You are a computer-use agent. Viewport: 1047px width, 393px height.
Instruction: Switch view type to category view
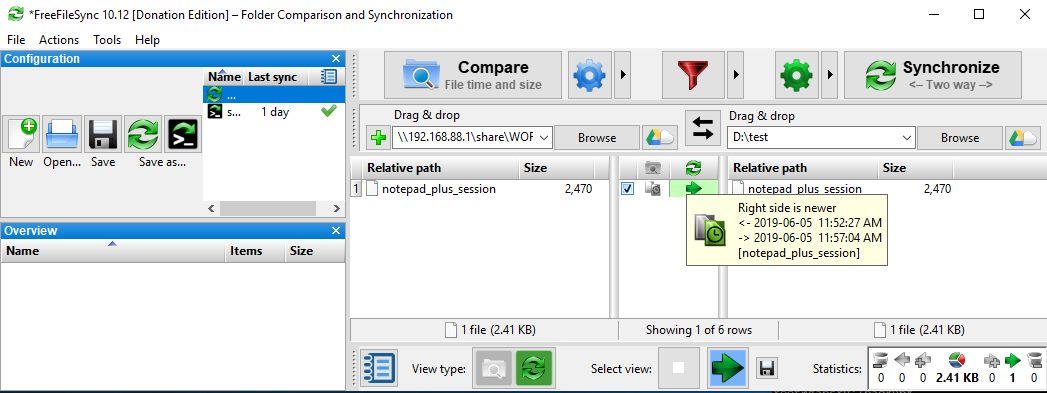pos(493,368)
